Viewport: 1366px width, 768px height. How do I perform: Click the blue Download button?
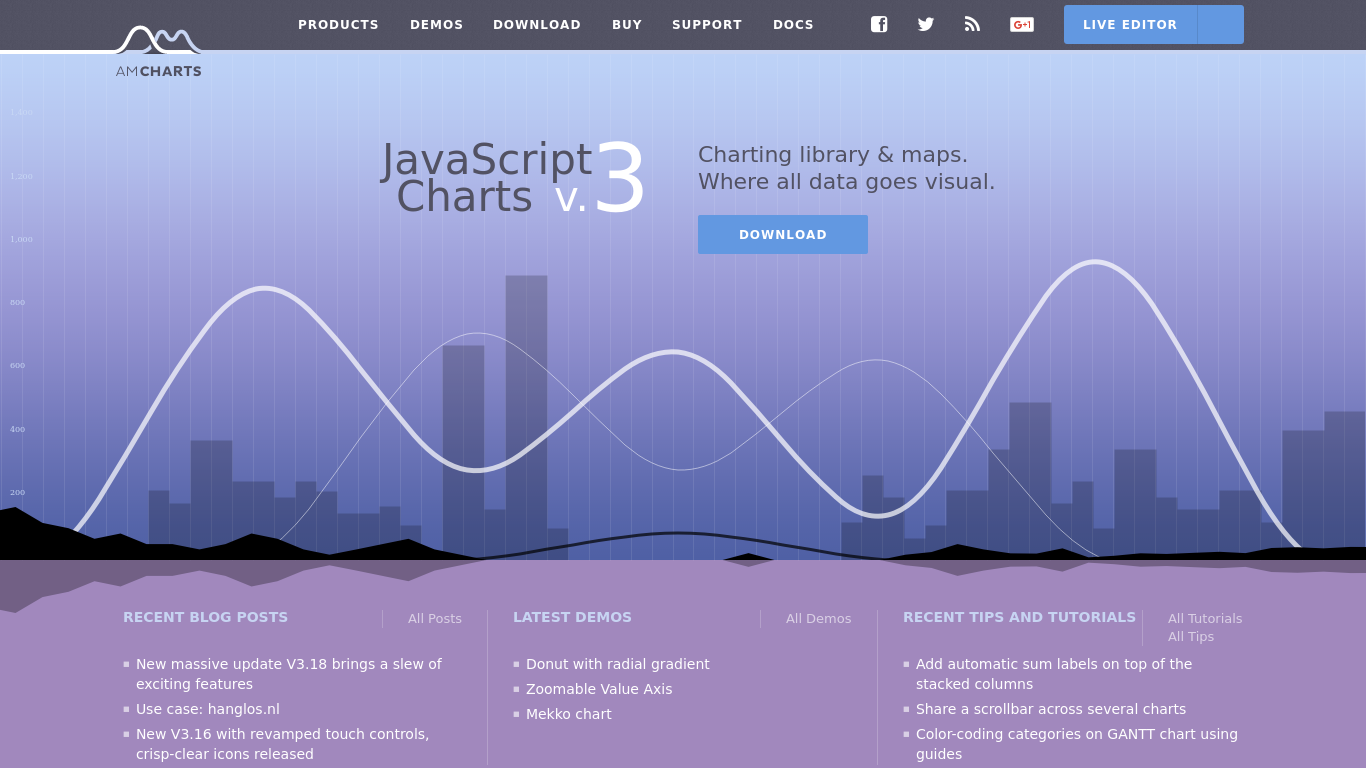[x=783, y=234]
